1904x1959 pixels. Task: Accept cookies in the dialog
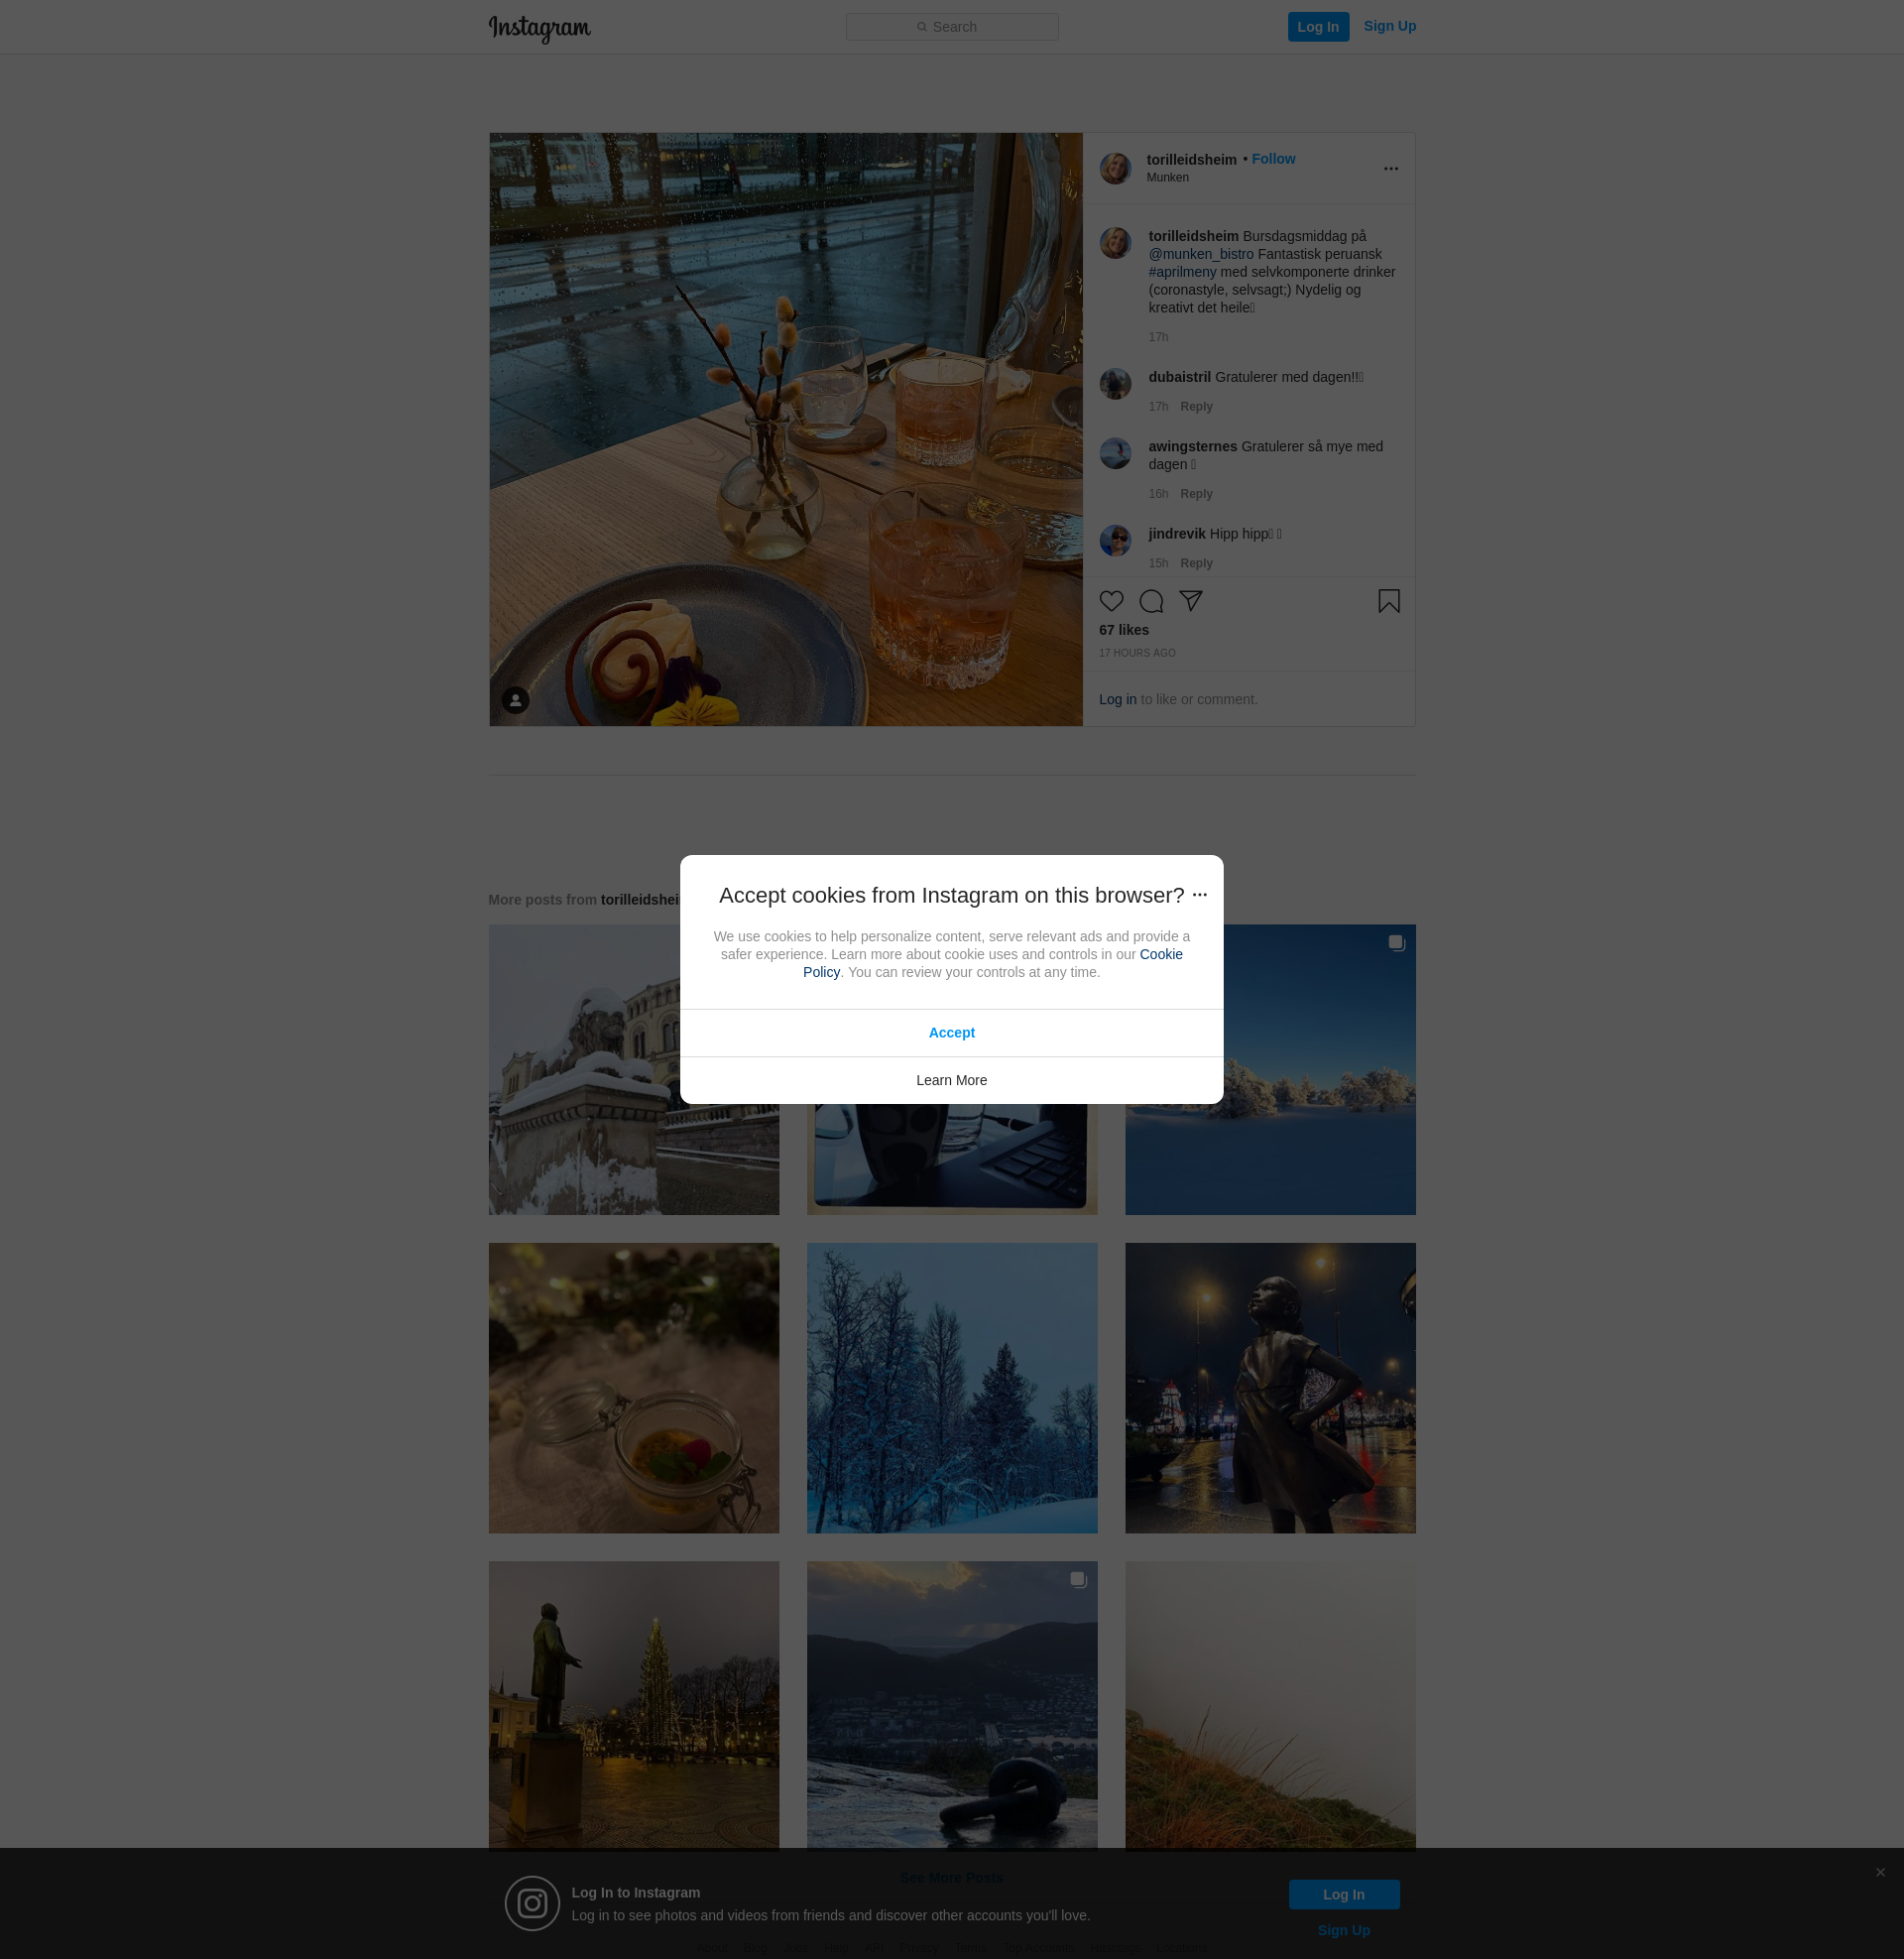(x=951, y=1033)
